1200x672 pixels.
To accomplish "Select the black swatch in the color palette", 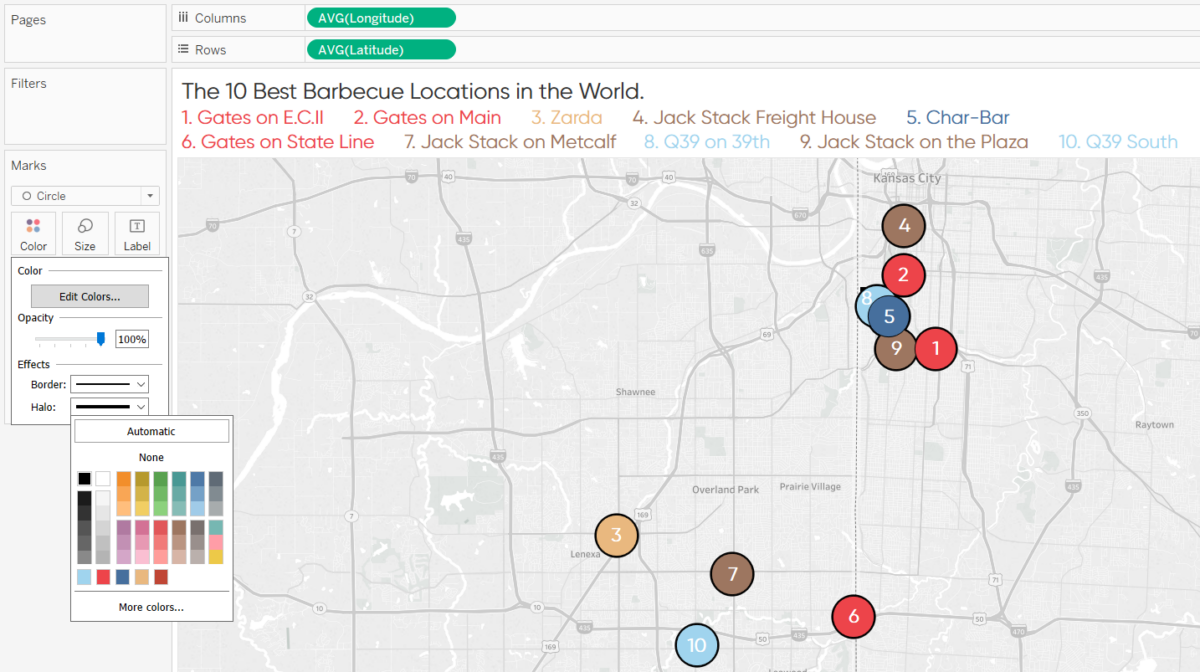I will 84,479.
